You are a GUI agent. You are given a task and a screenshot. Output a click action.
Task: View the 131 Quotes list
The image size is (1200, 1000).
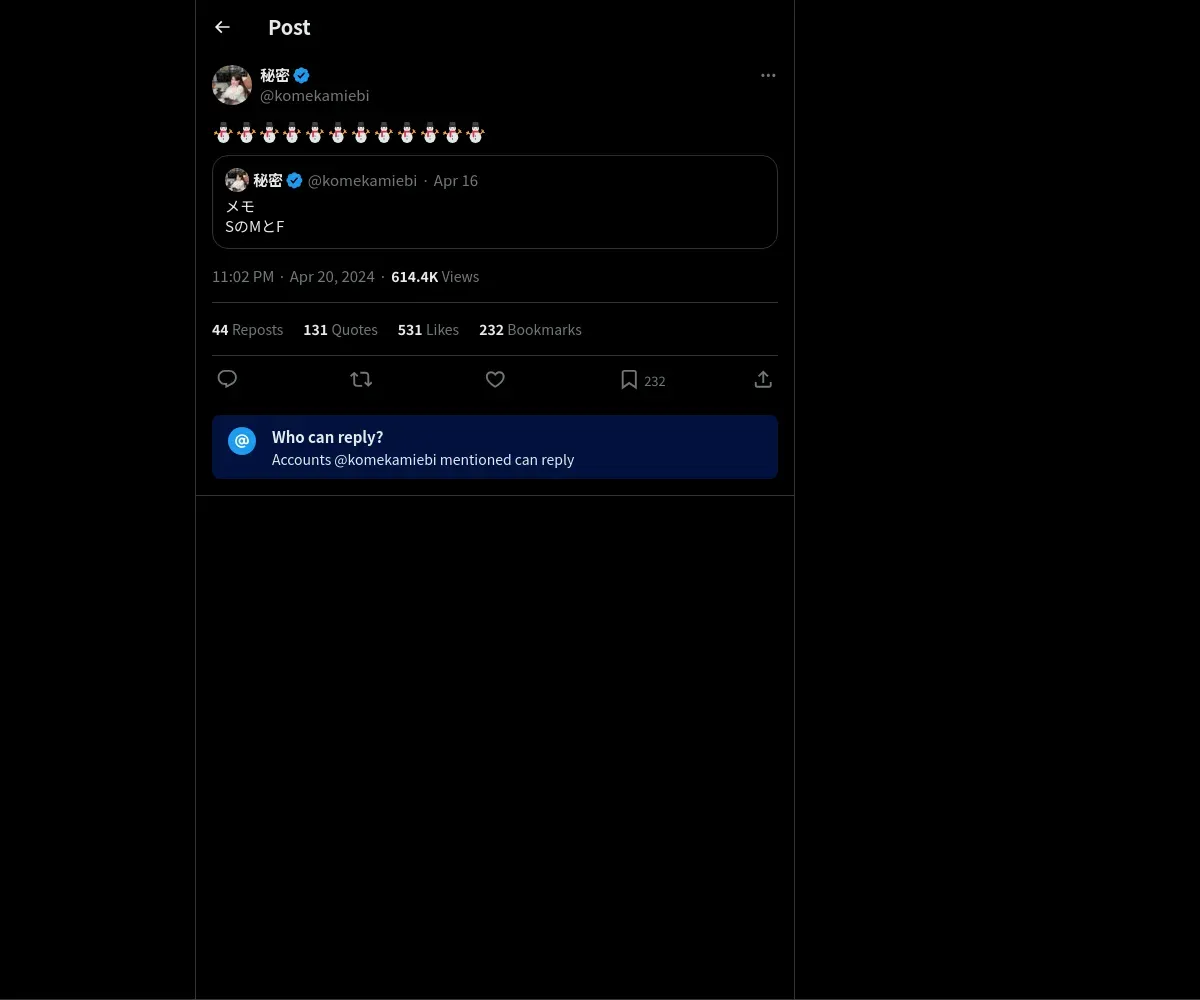(x=340, y=329)
